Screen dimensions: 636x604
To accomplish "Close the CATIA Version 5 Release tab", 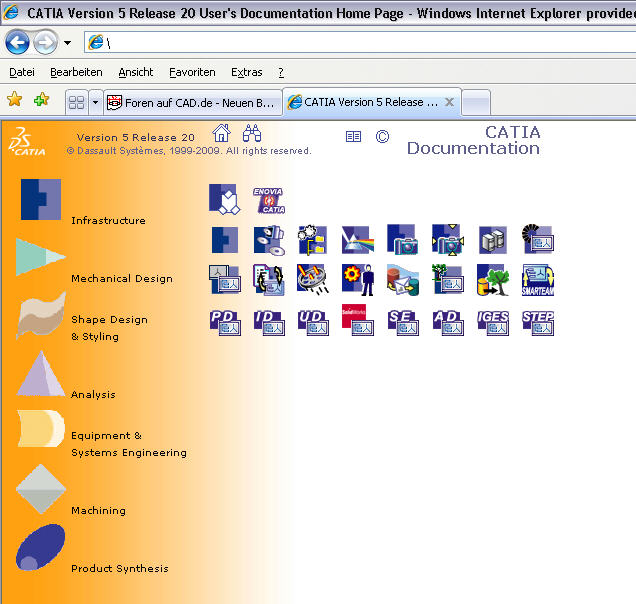I will coord(449,102).
